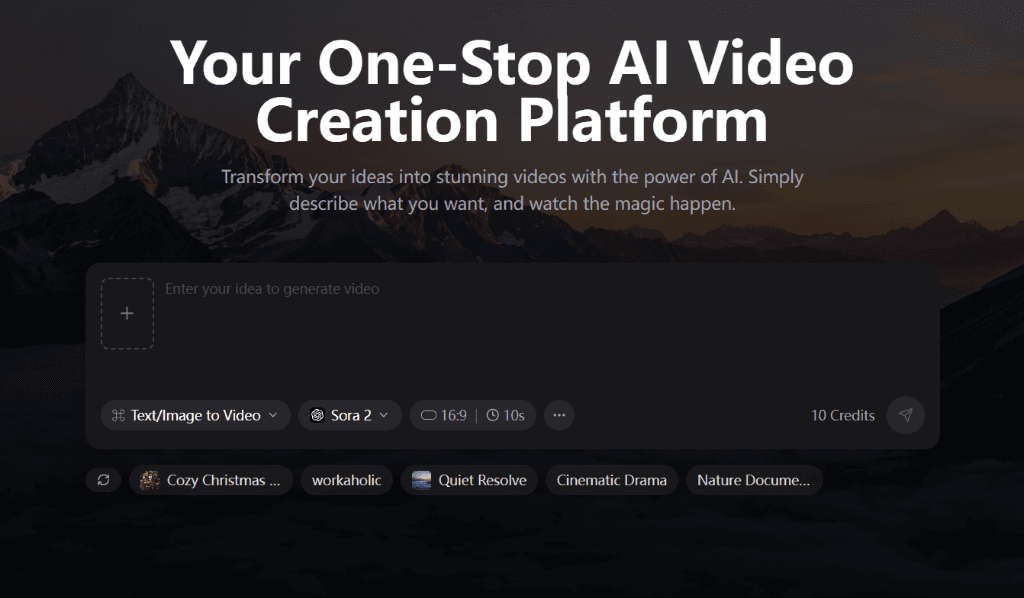Screen dimensions: 1024x598
Task: Select the workaholic prompt suggestion
Action: pyautogui.click(x=346, y=480)
